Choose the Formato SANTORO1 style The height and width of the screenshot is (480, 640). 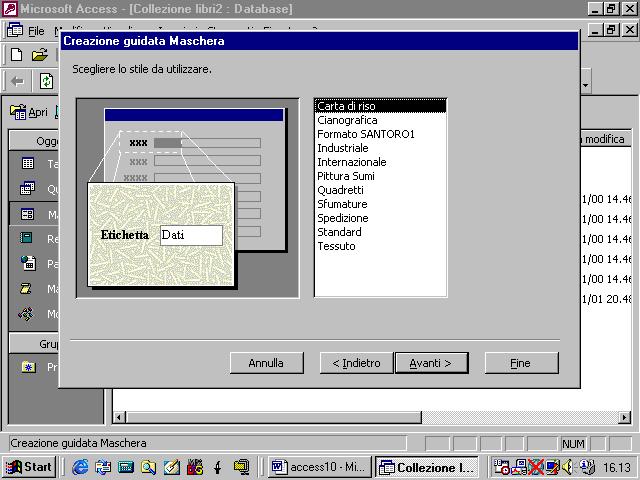click(x=380, y=134)
